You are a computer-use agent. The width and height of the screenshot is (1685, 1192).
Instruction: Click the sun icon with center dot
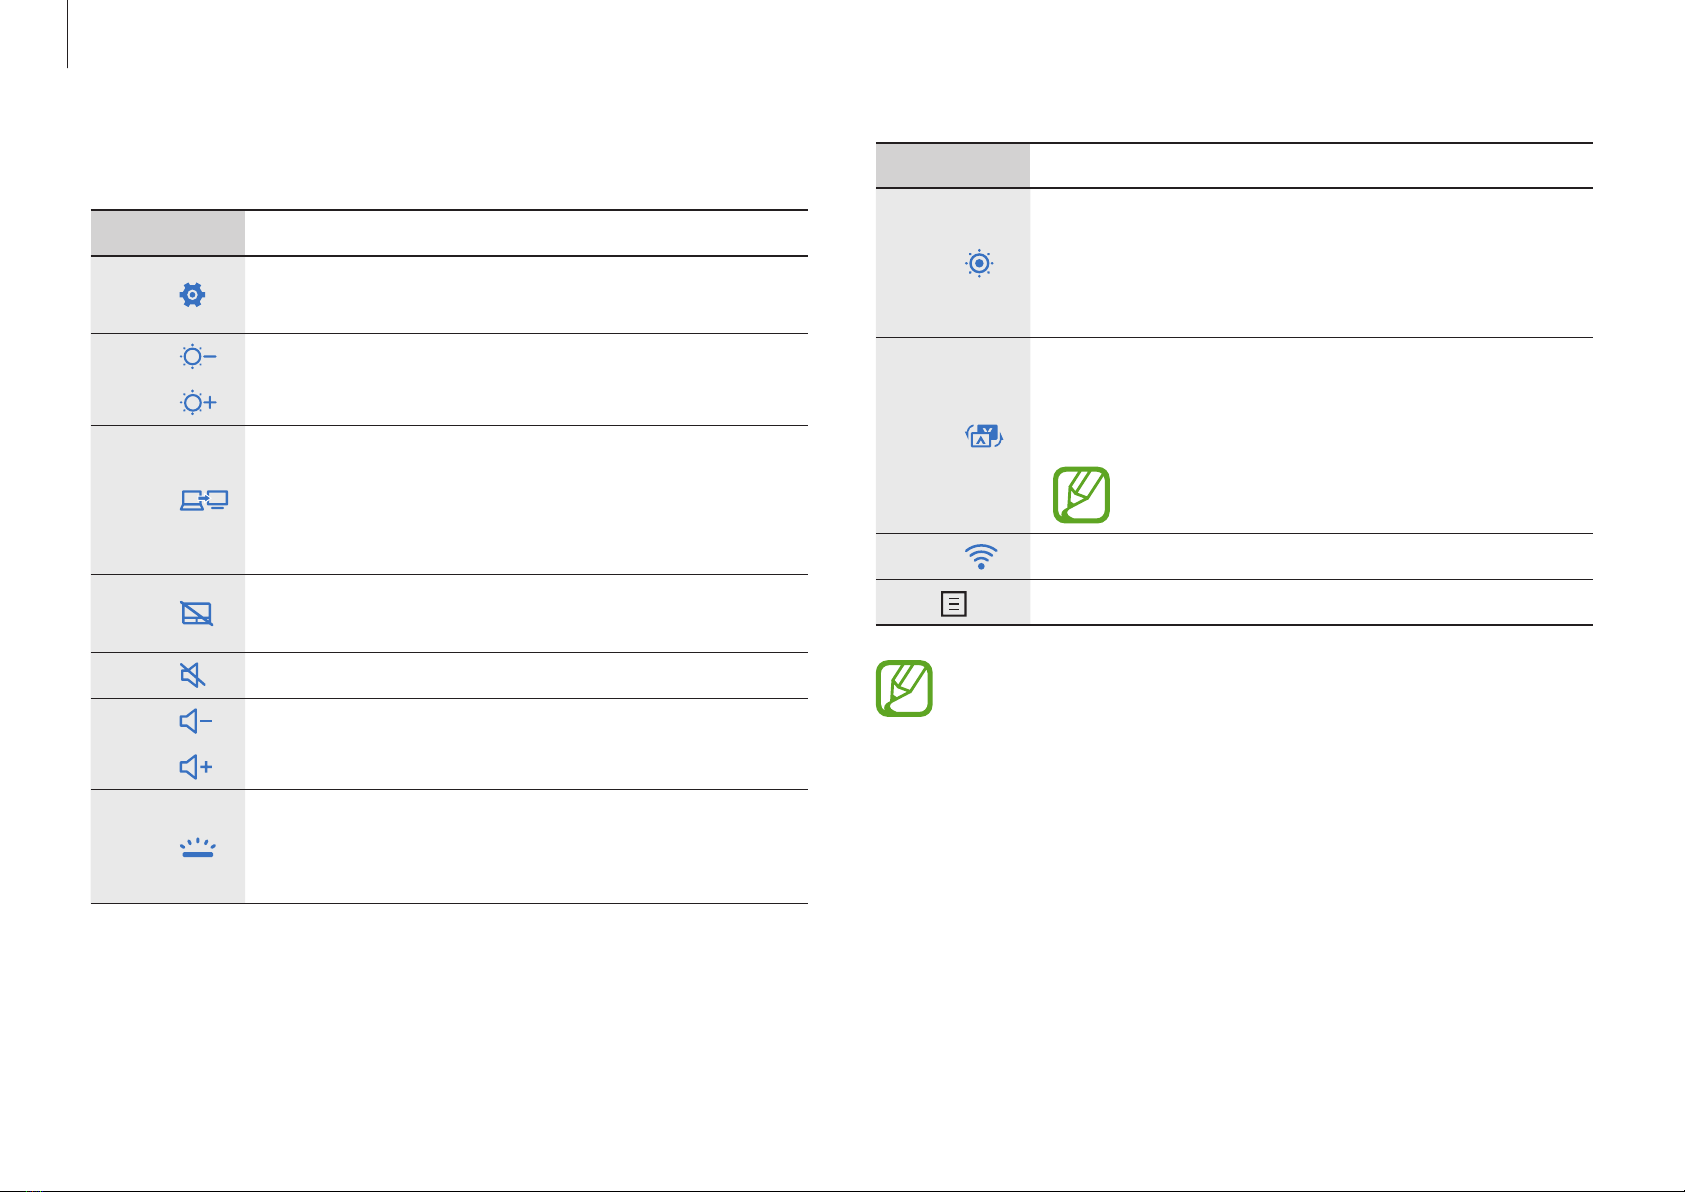pyautogui.click(x=979, y=263)
